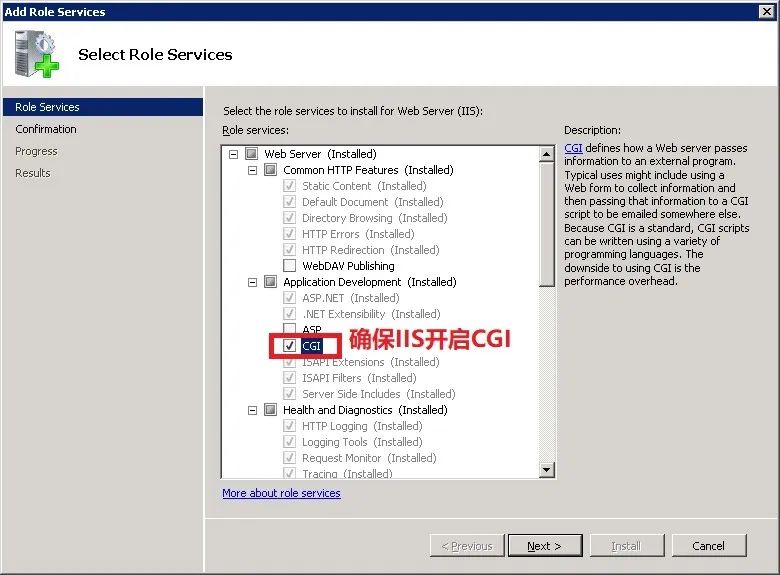Select the ASP tree item label
780x575 pixels.
(x=312, y=329)
